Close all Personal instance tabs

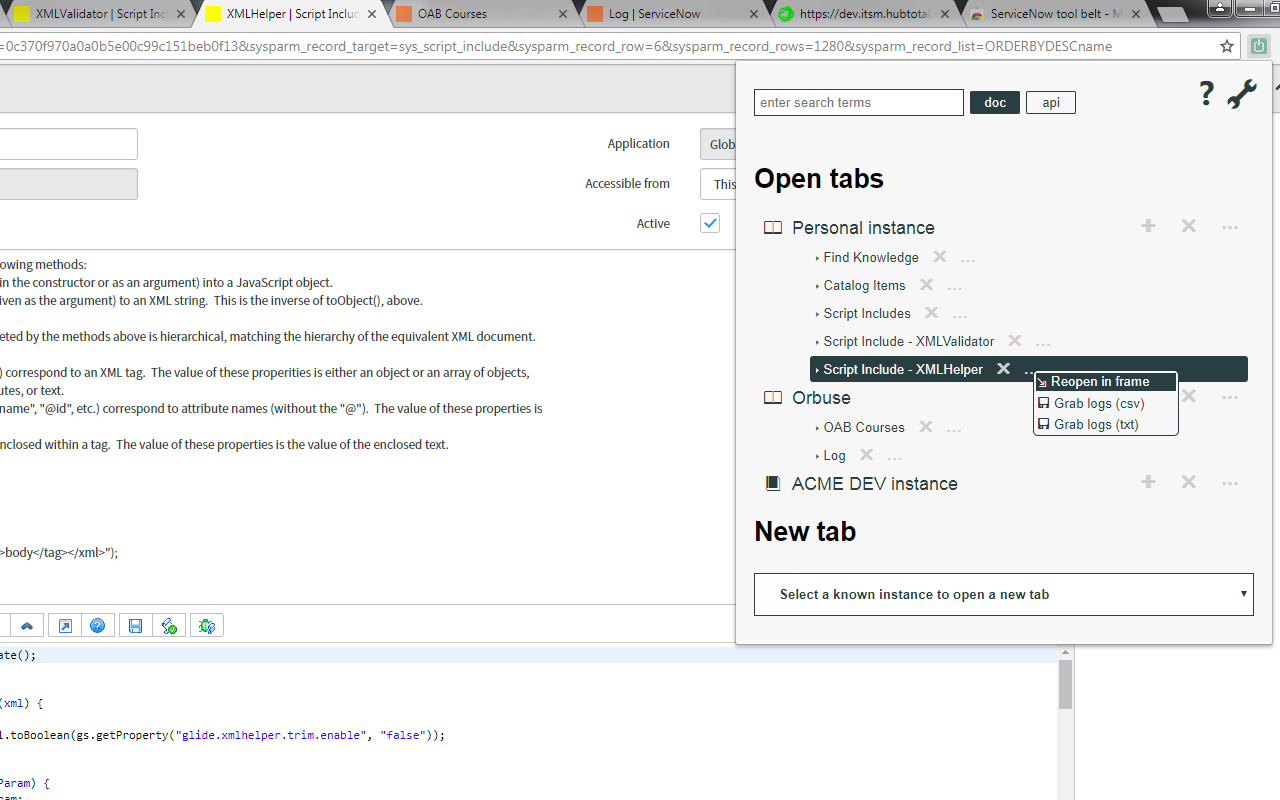[1189, 226]
